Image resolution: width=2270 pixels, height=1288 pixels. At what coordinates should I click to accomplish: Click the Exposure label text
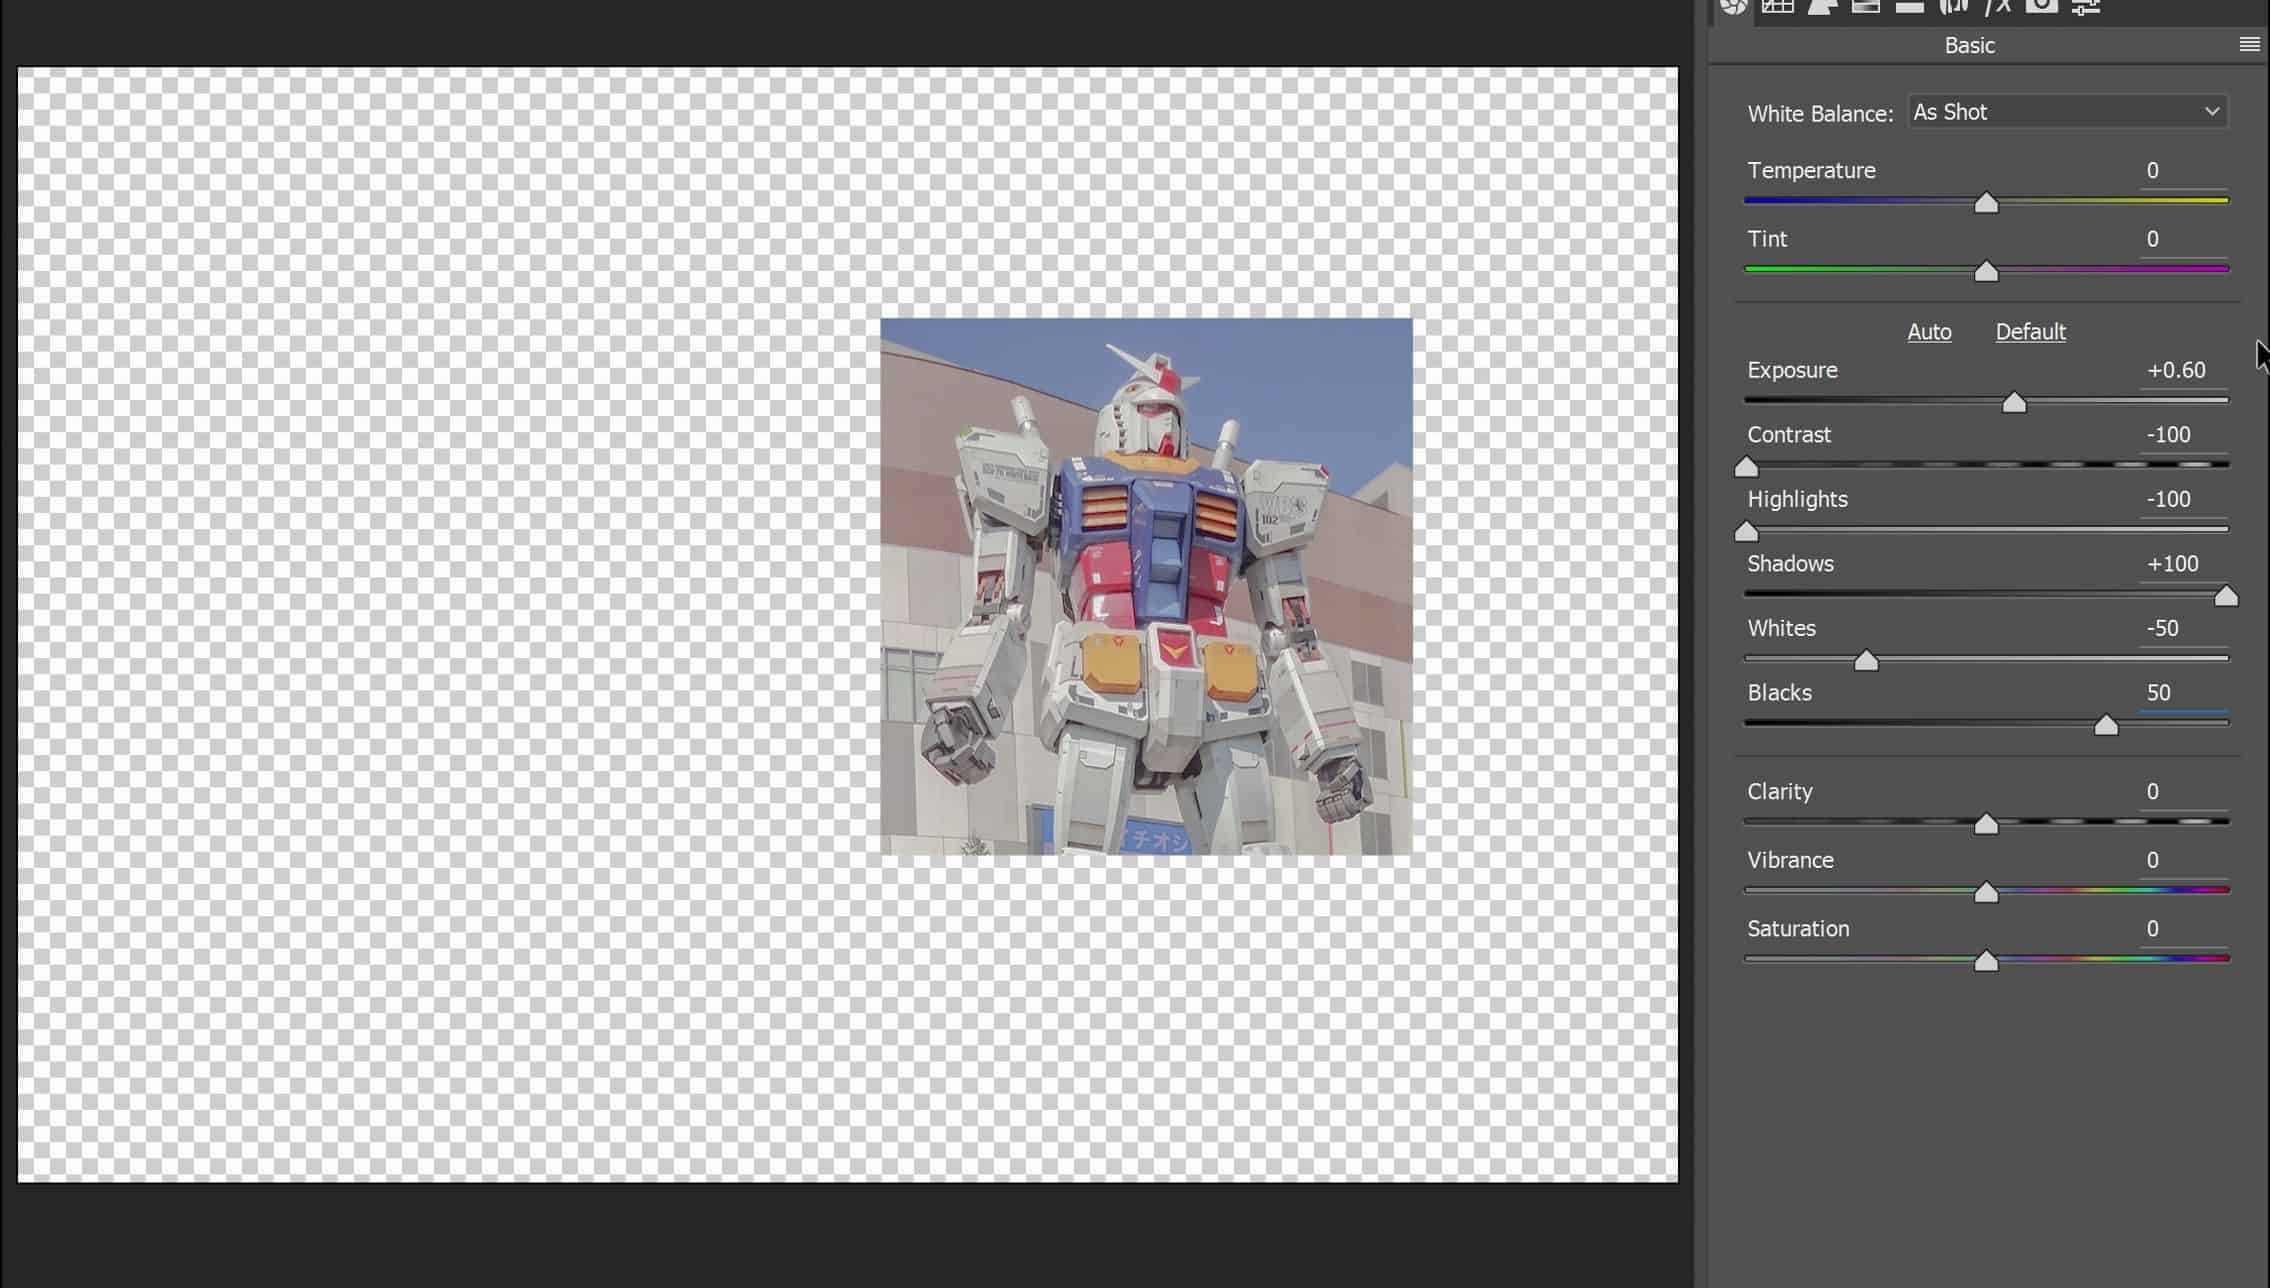pos(1792,370)
